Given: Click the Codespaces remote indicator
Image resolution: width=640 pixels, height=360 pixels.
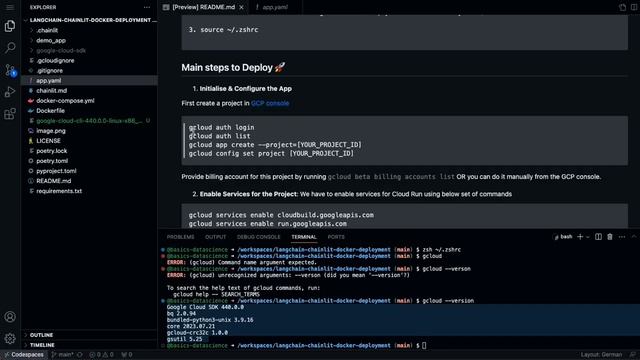Looking at the screenshot, I should coord(24,354).
